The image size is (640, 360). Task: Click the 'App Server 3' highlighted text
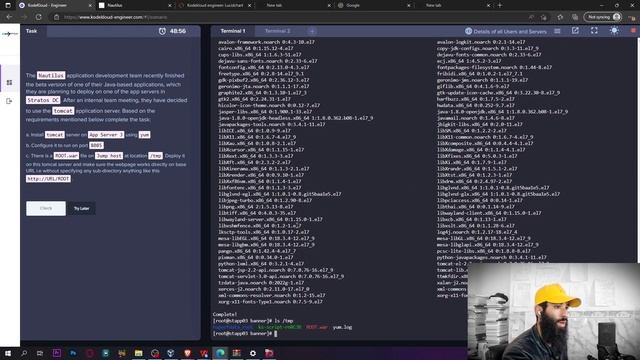click(106, 135)
